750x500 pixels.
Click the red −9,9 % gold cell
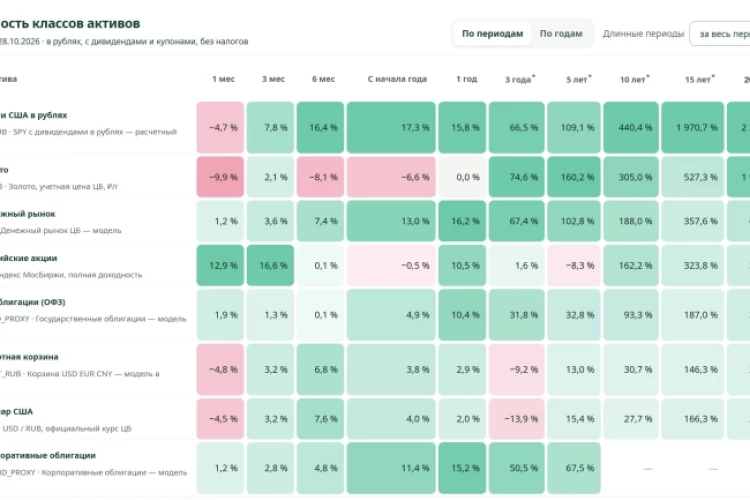(x=220, y=177)
